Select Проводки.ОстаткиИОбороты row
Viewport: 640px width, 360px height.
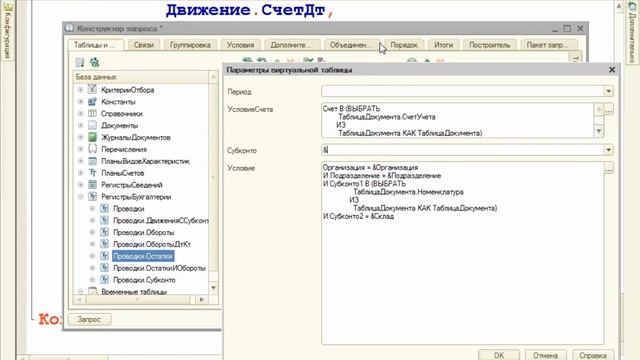[x=159, y=268]
